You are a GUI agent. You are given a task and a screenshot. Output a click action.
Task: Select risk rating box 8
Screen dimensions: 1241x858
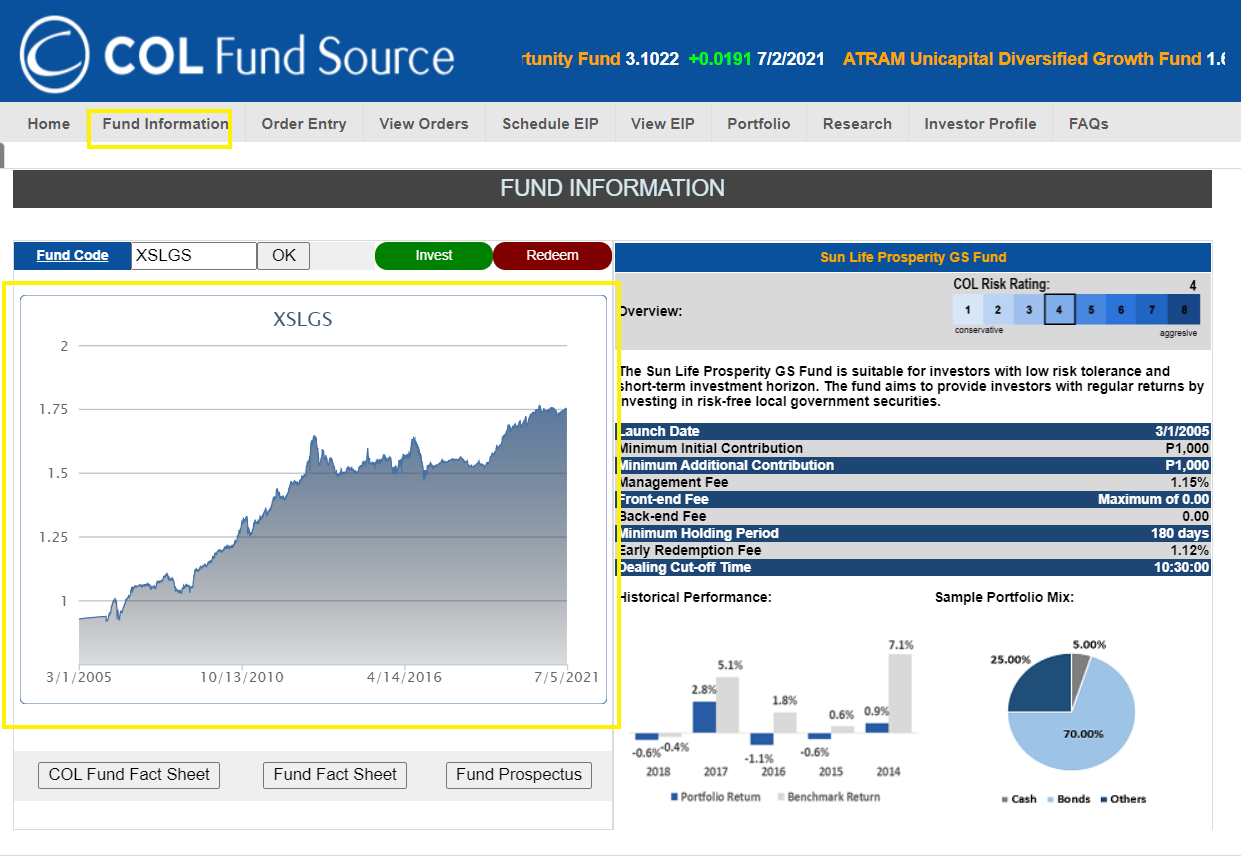(x=1184, y=310)
